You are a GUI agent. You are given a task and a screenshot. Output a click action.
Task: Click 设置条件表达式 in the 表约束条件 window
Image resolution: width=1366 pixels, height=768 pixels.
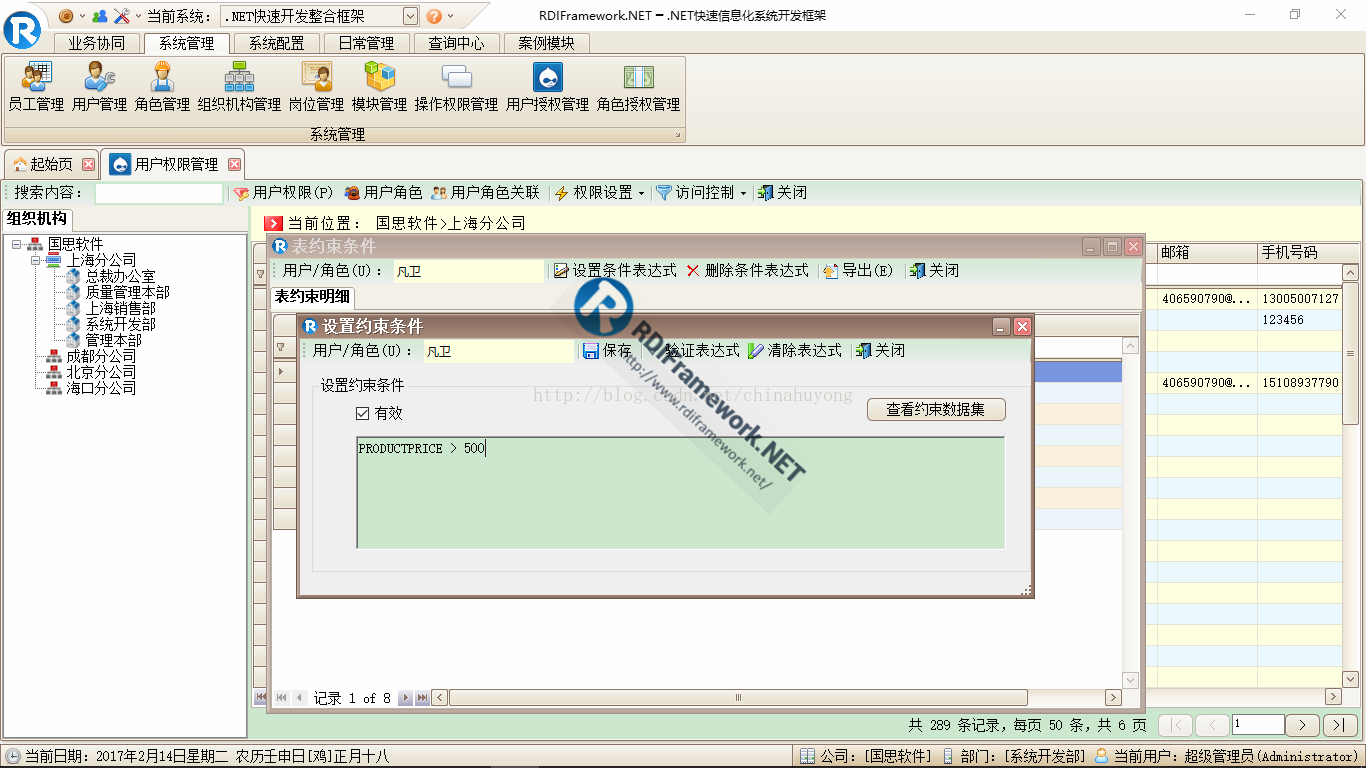(x=615, y=271)
